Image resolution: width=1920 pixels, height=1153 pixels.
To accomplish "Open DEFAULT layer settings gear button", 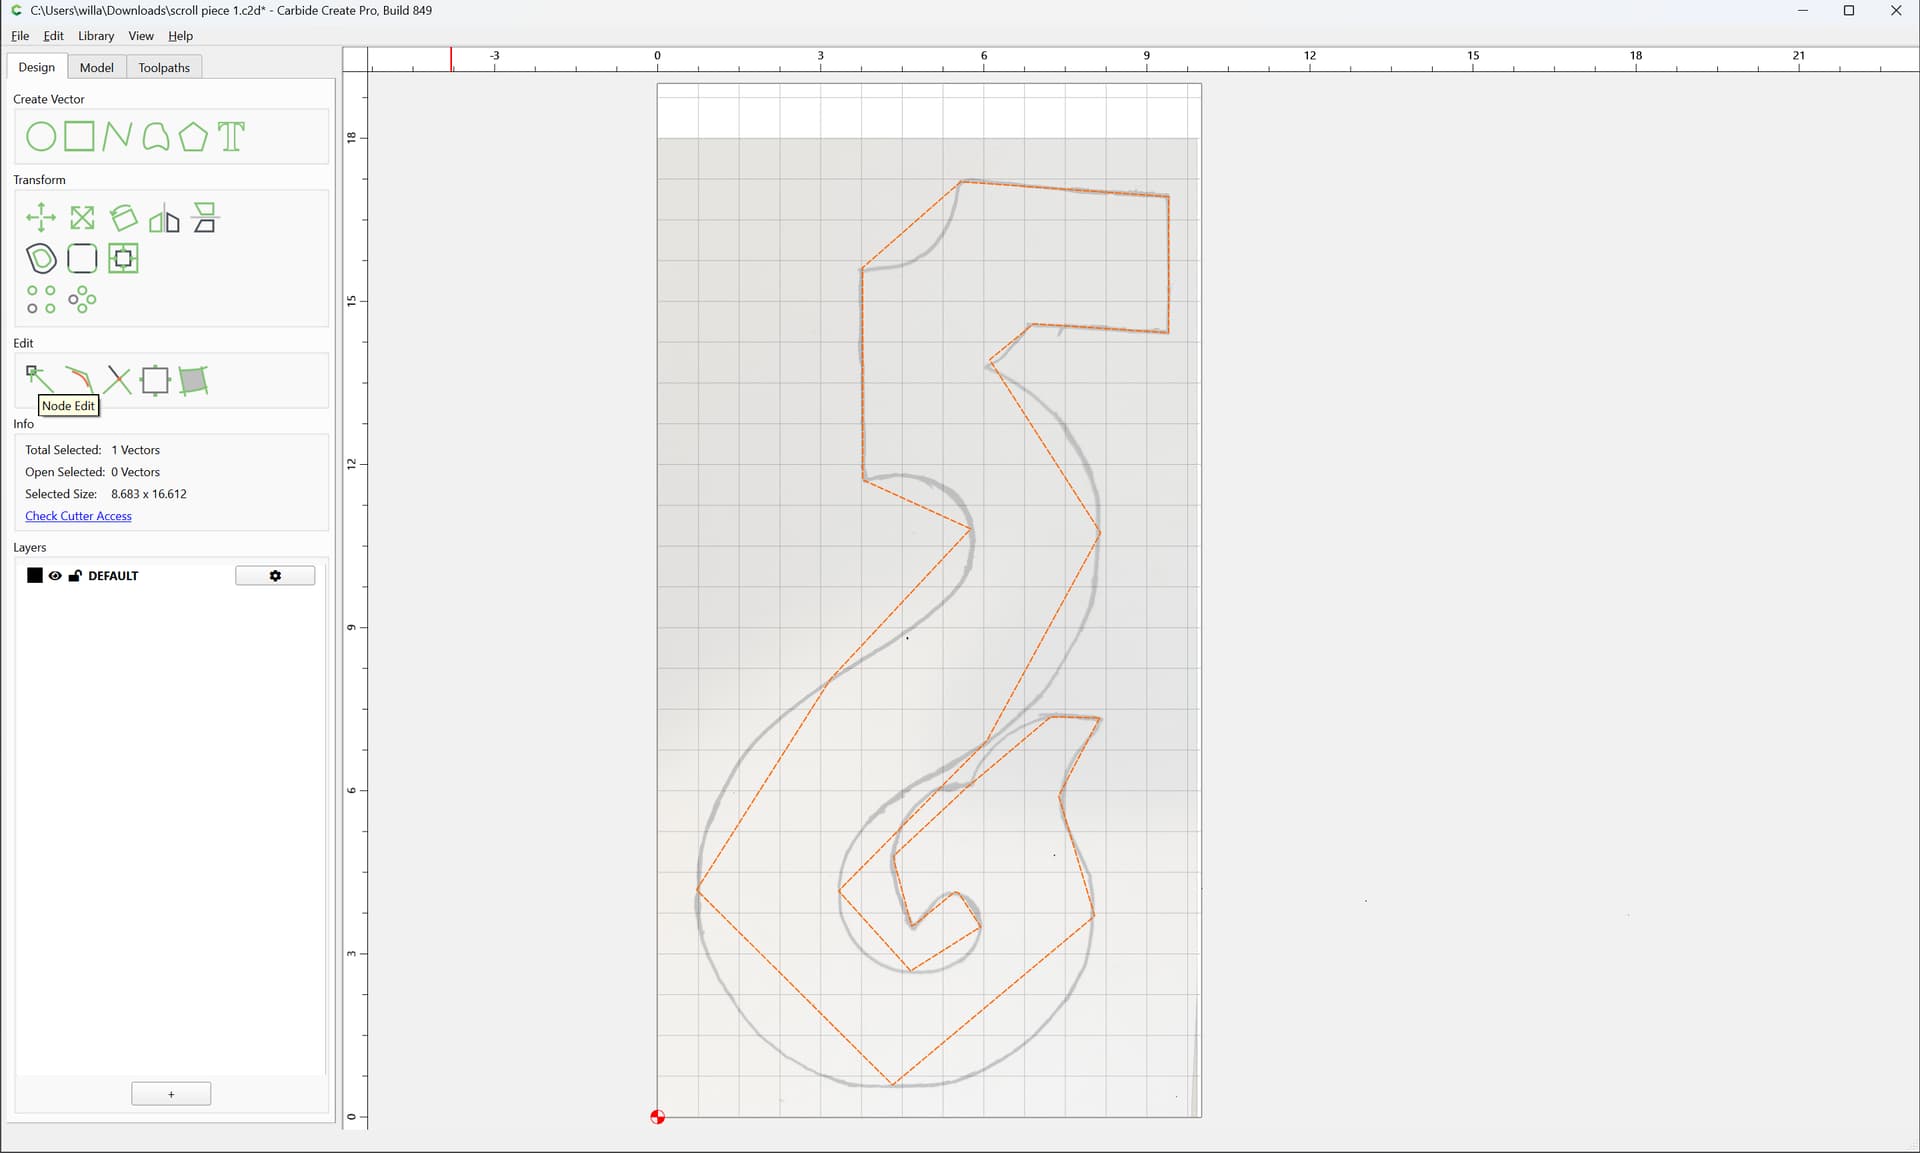I will [275, 576].
